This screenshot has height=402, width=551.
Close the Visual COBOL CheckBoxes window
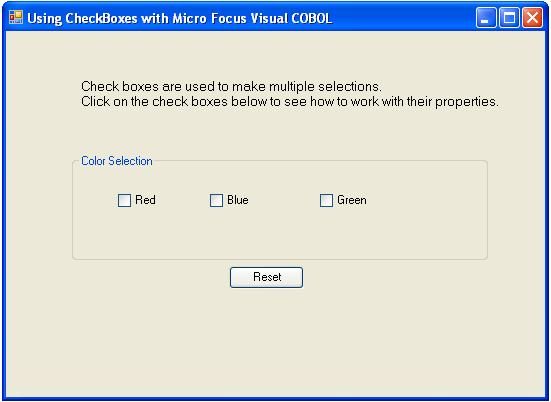532,17
